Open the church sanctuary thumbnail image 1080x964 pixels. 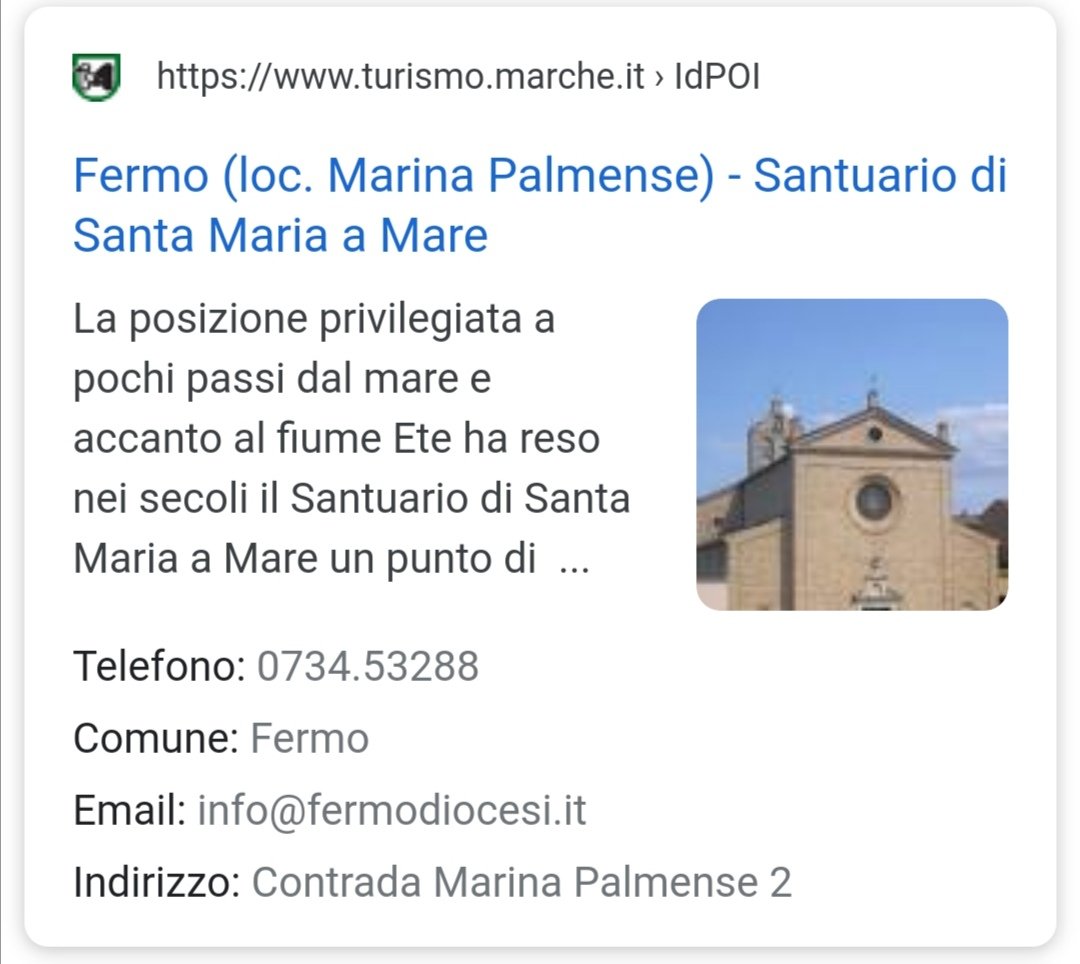852,454
